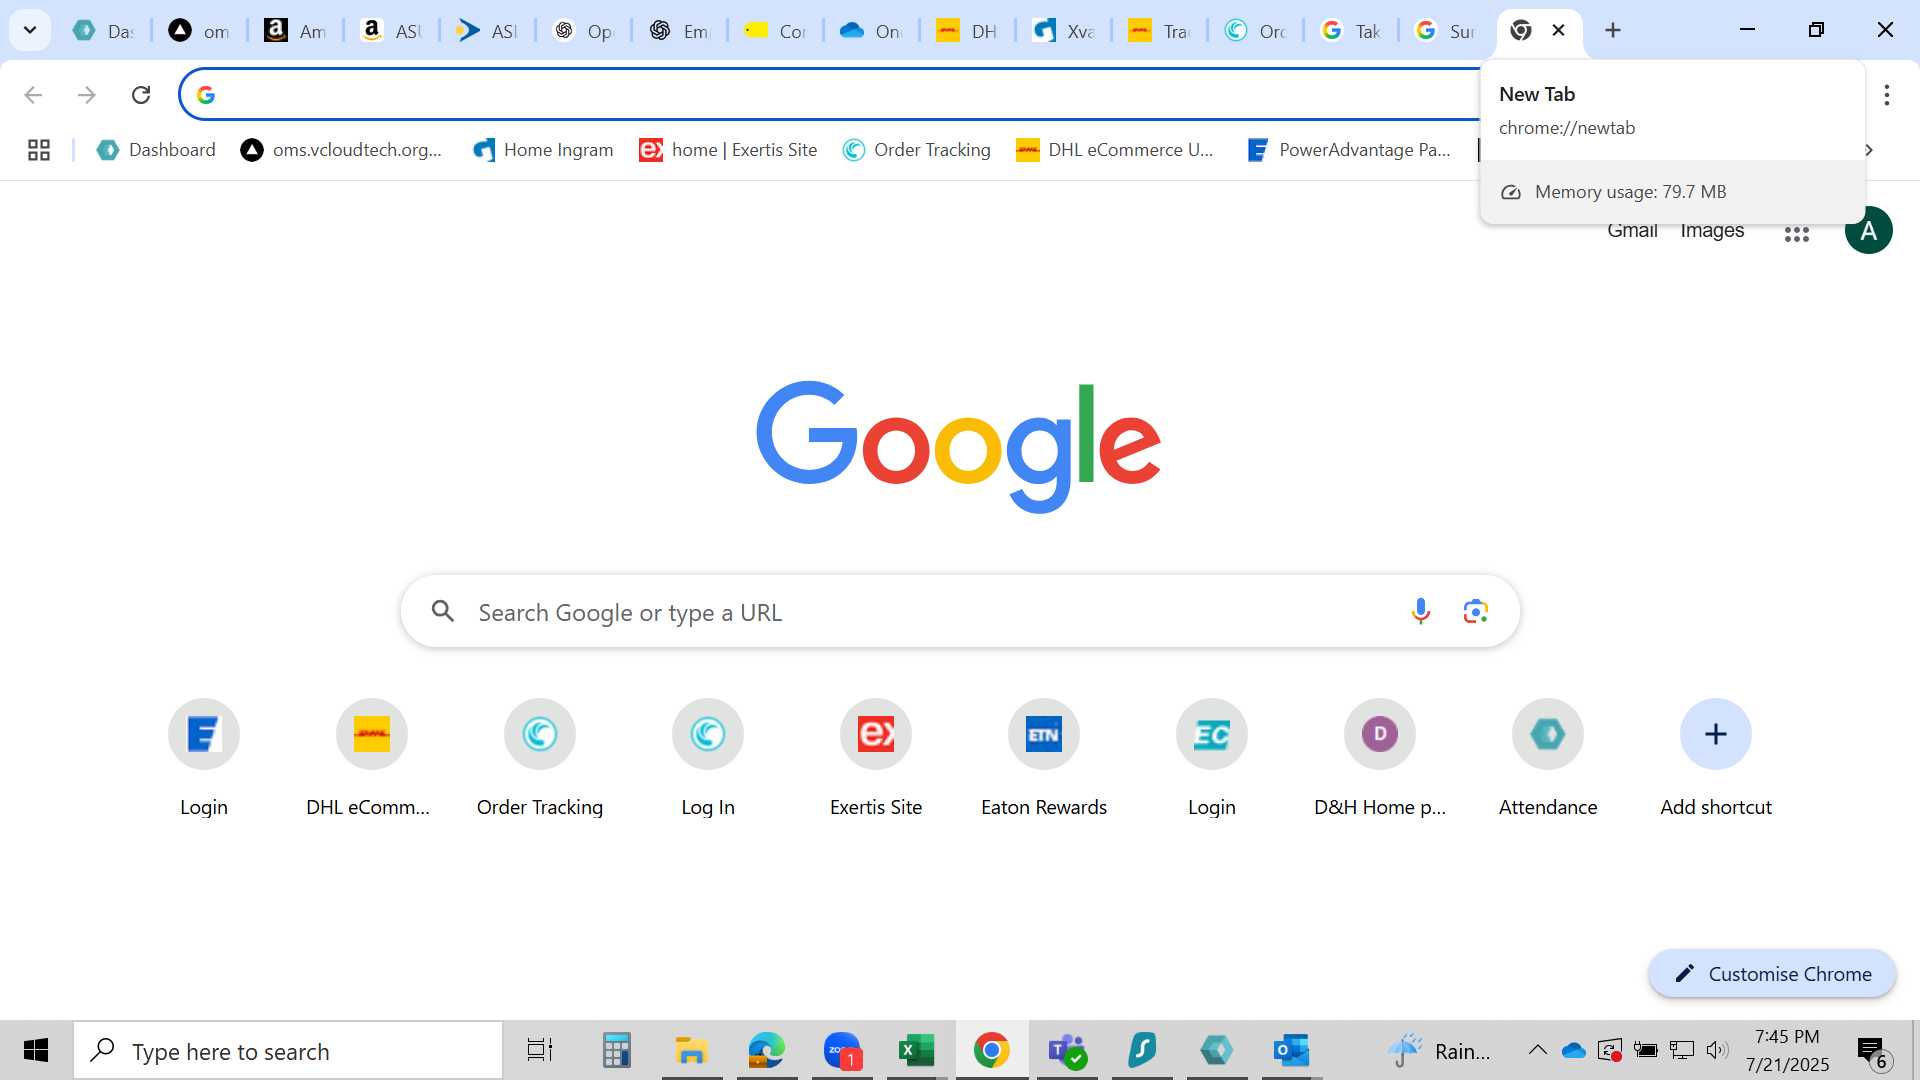
Task: Open Login shortcut with EC icon
Action: point(1212,758)
